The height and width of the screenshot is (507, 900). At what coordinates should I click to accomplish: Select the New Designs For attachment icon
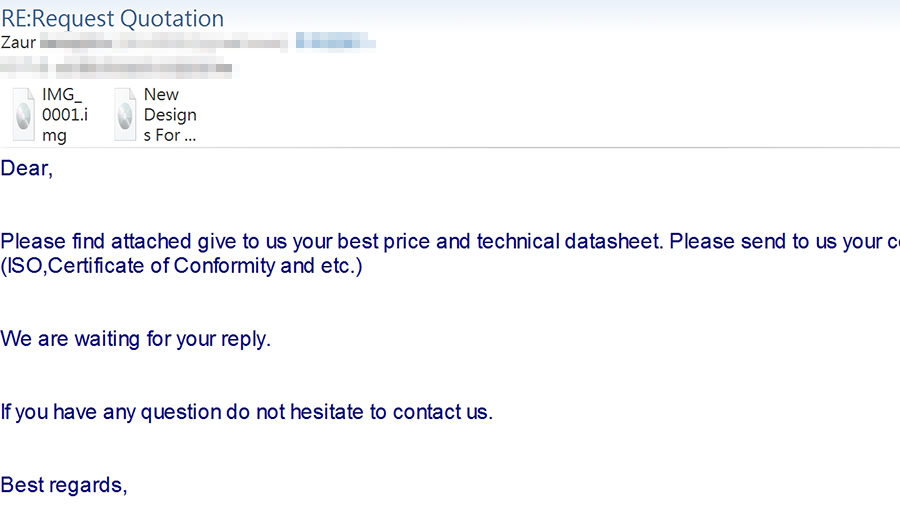point(125,114)
